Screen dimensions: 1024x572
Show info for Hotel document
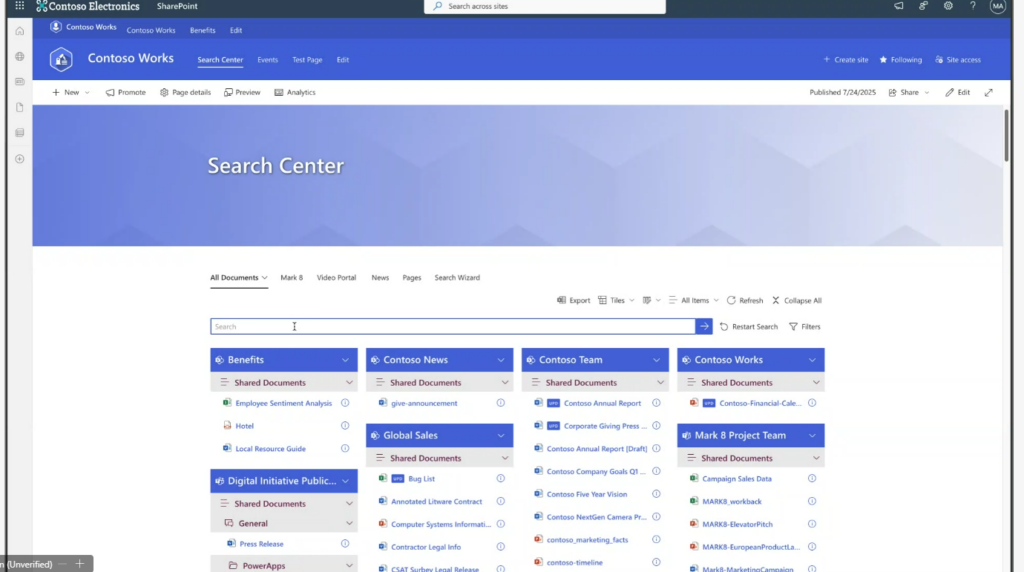coord(345,426)
